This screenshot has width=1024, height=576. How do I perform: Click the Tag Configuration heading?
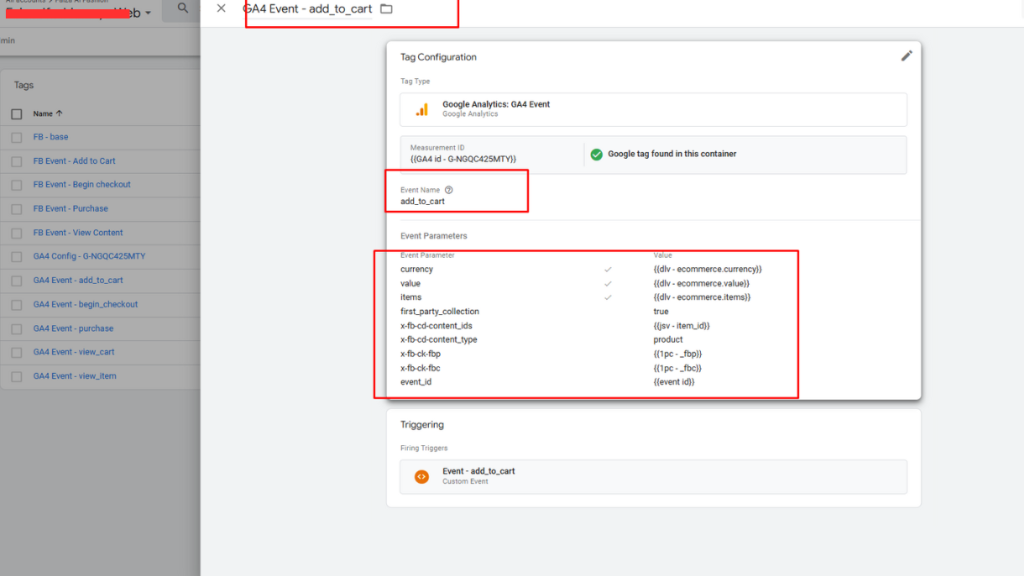tap(438, 57)
